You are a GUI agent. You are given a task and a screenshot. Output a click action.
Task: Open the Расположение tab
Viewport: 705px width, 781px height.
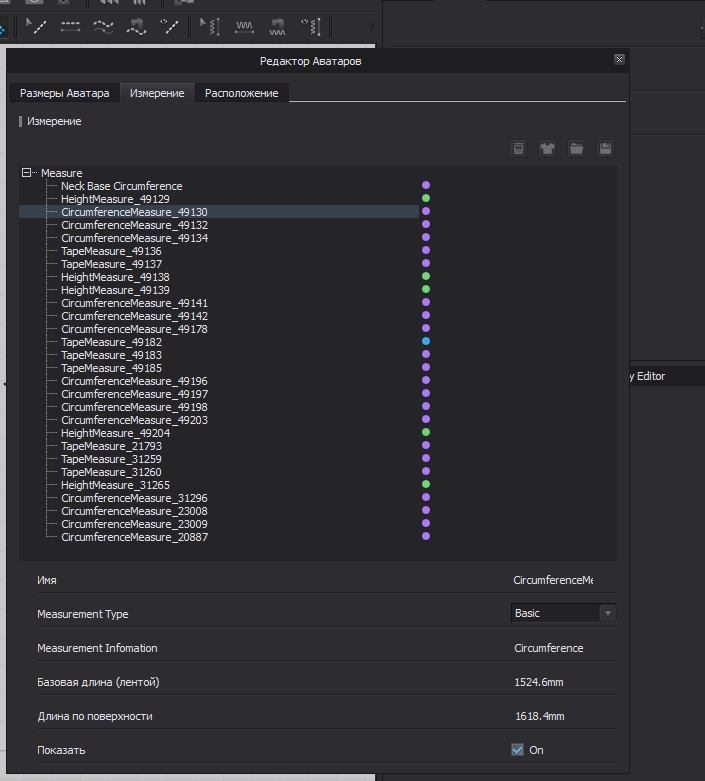(x=241, y=93)
